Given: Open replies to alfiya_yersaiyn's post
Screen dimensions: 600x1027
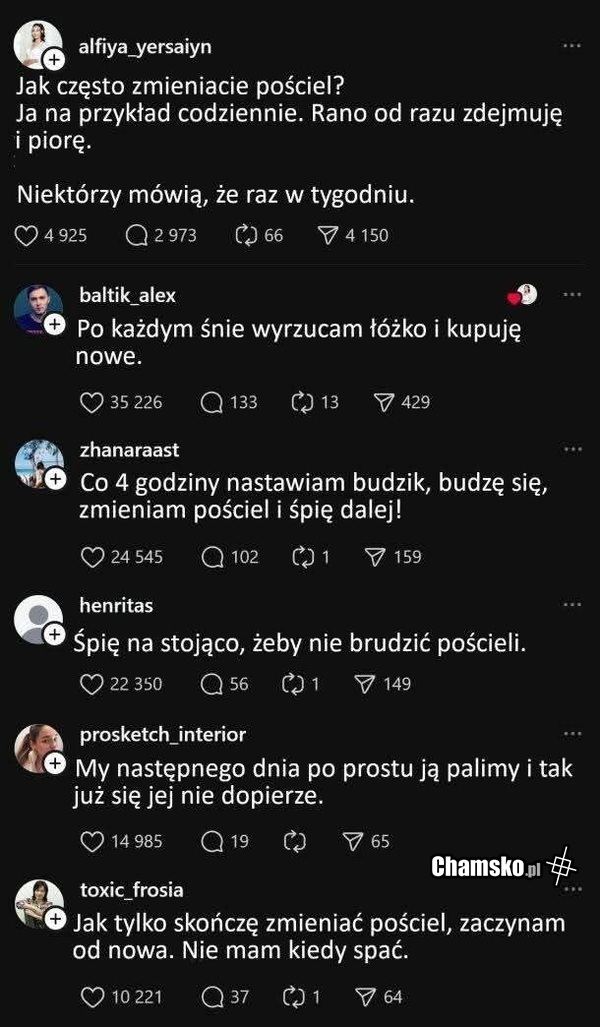Looking at the screenshot, I should (137, 236).
